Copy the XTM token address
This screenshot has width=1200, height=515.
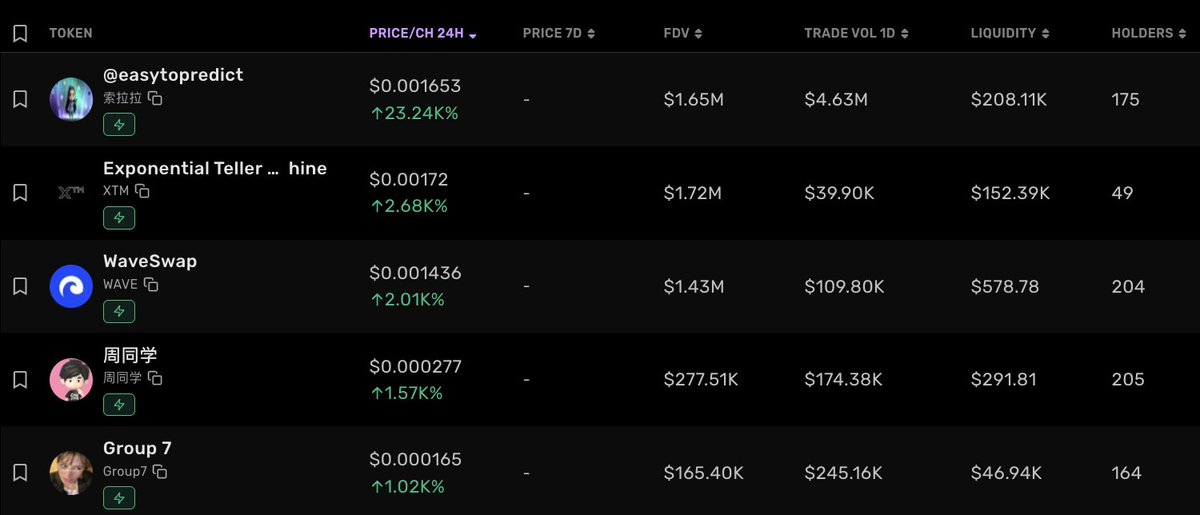[x=143, y=191]
